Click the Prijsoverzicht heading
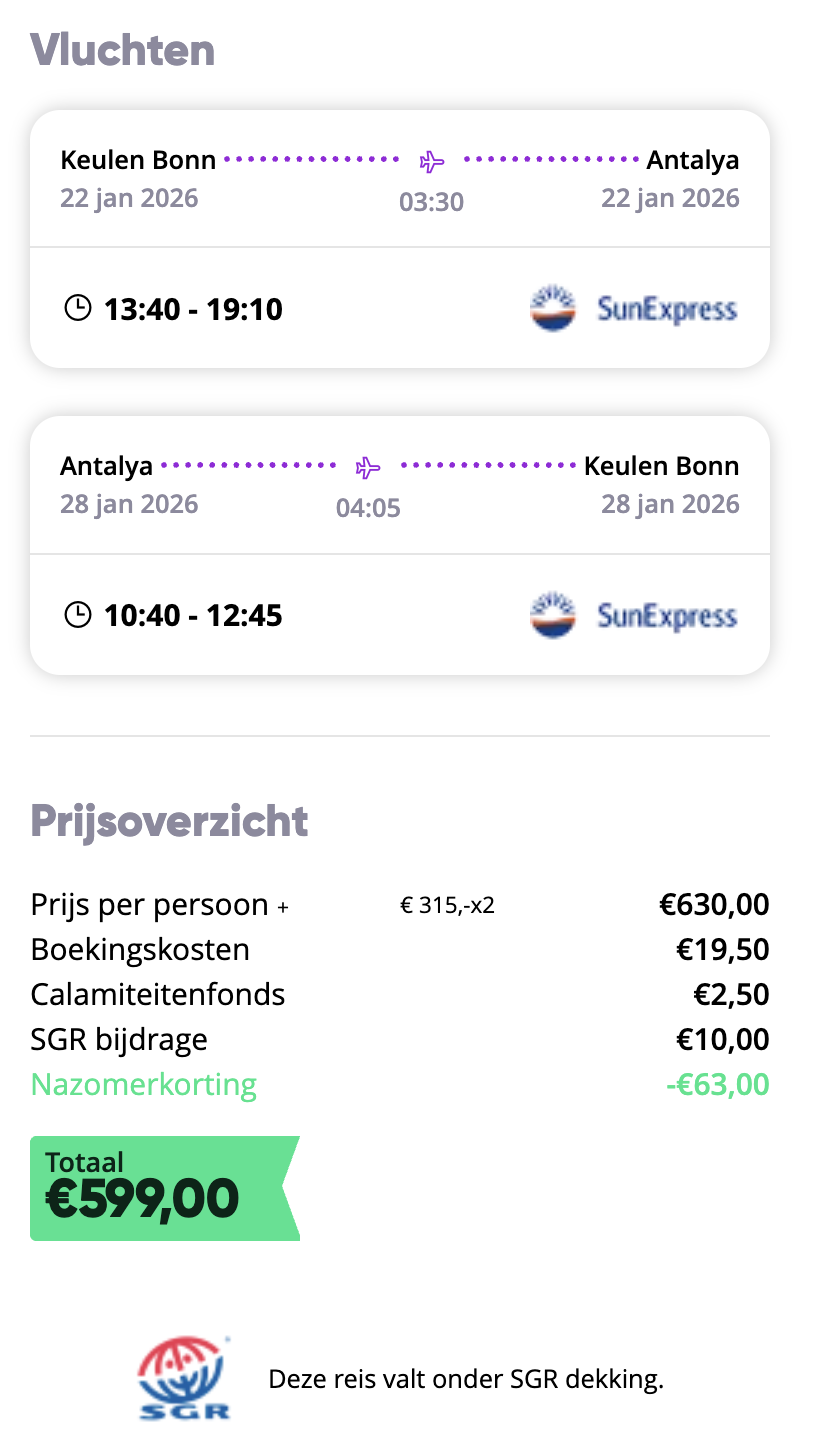Screen dimensions: 822x1448 coord(169,821)
